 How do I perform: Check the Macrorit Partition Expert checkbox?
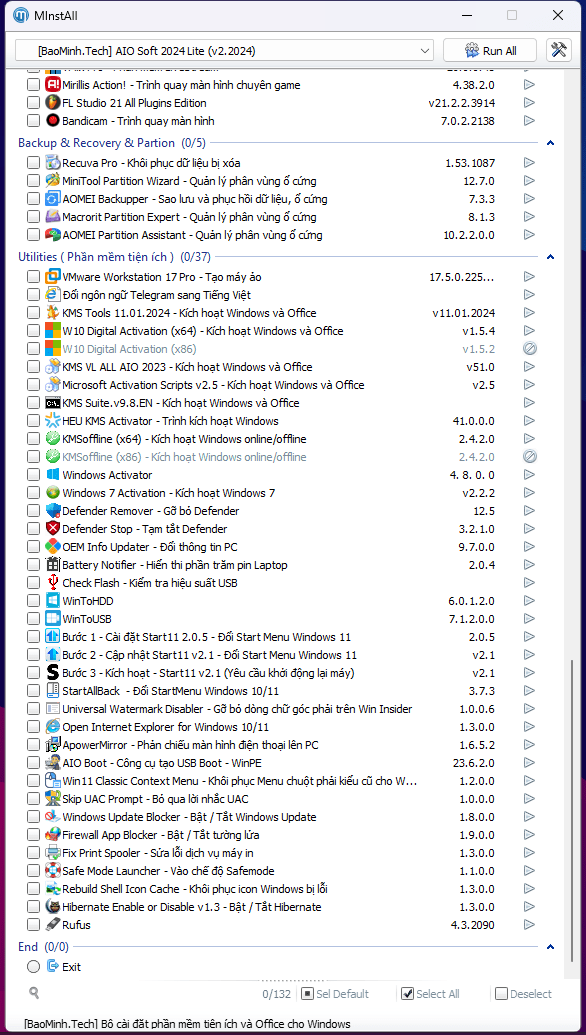[x=33, y=217]
